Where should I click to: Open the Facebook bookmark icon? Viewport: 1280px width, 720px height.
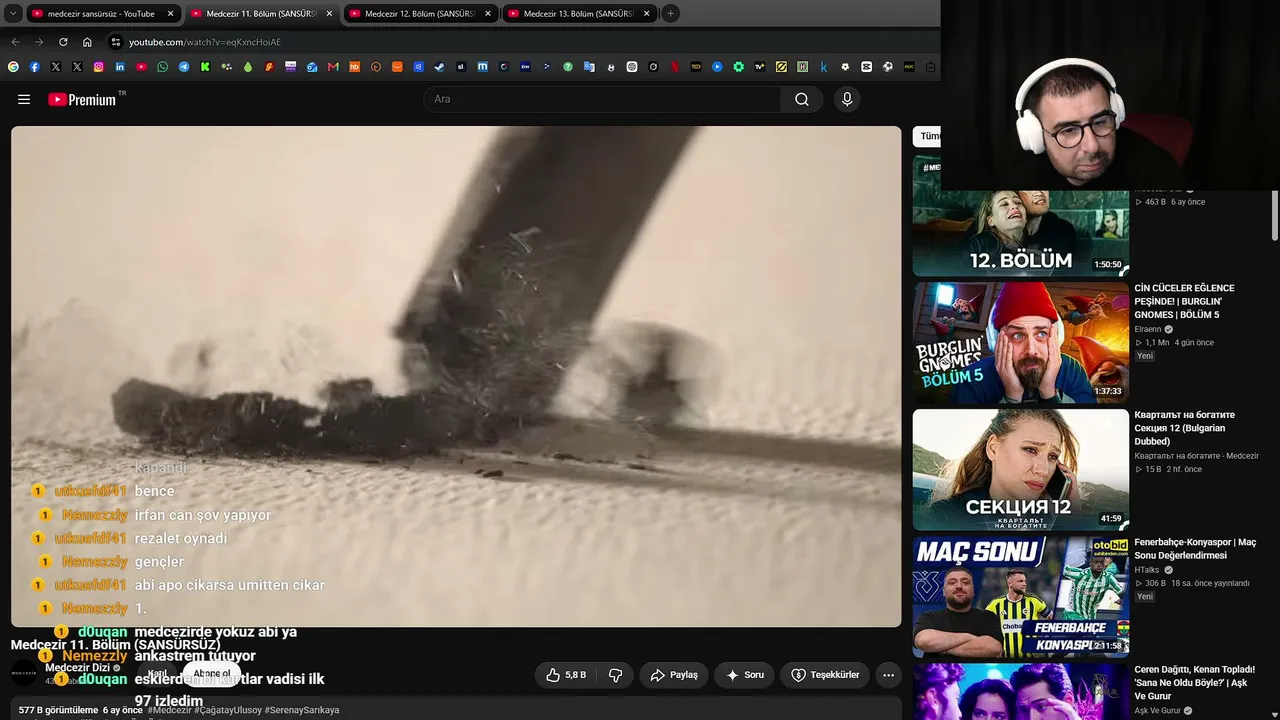click(x=34, y=67)
